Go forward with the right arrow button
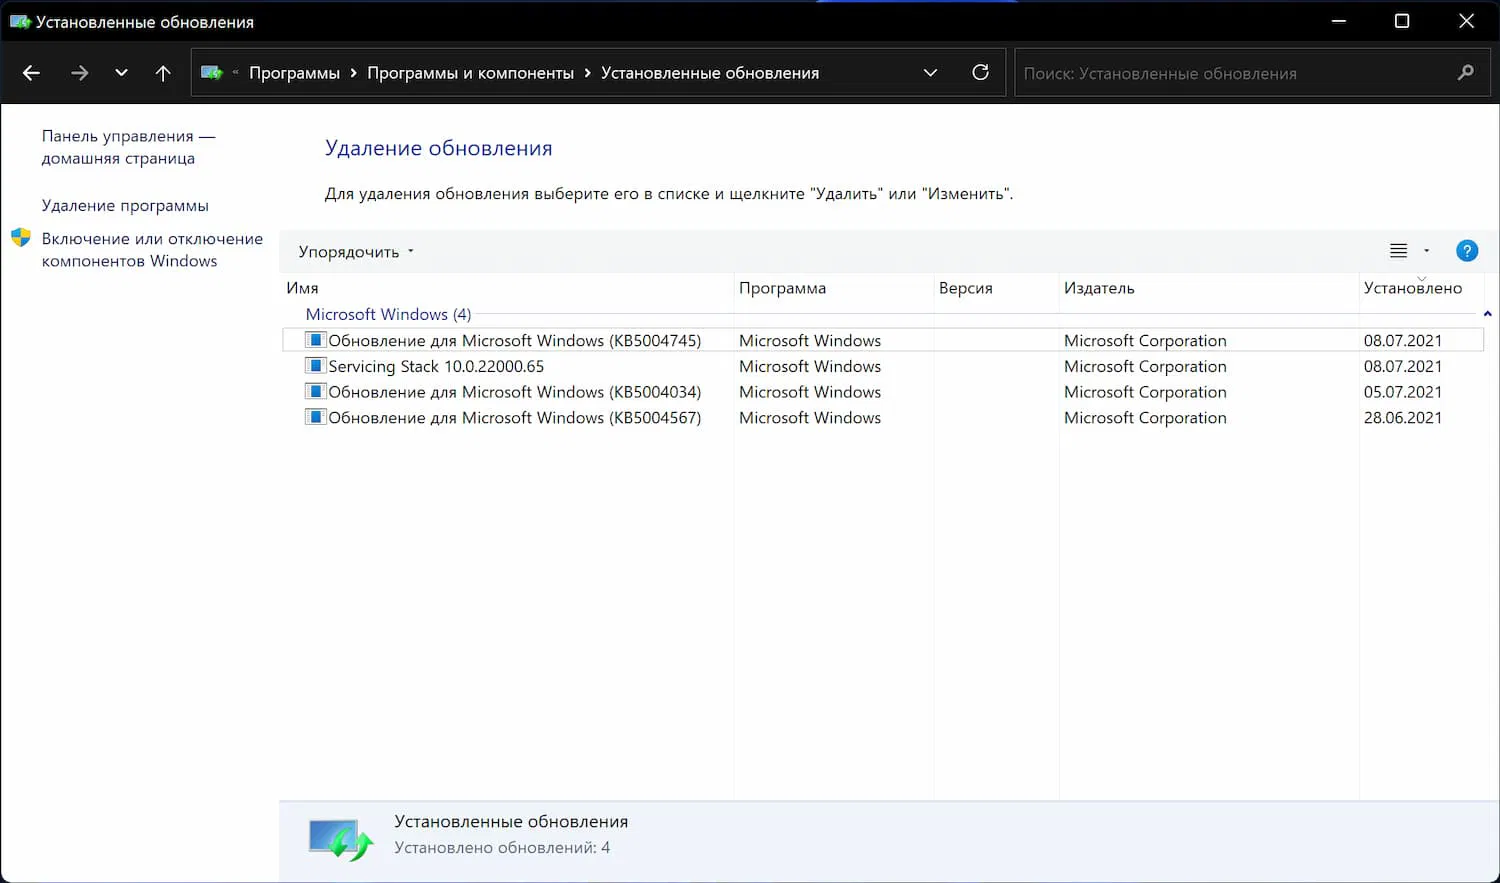This screenshot has width=1500, height=883. (79, 73)
